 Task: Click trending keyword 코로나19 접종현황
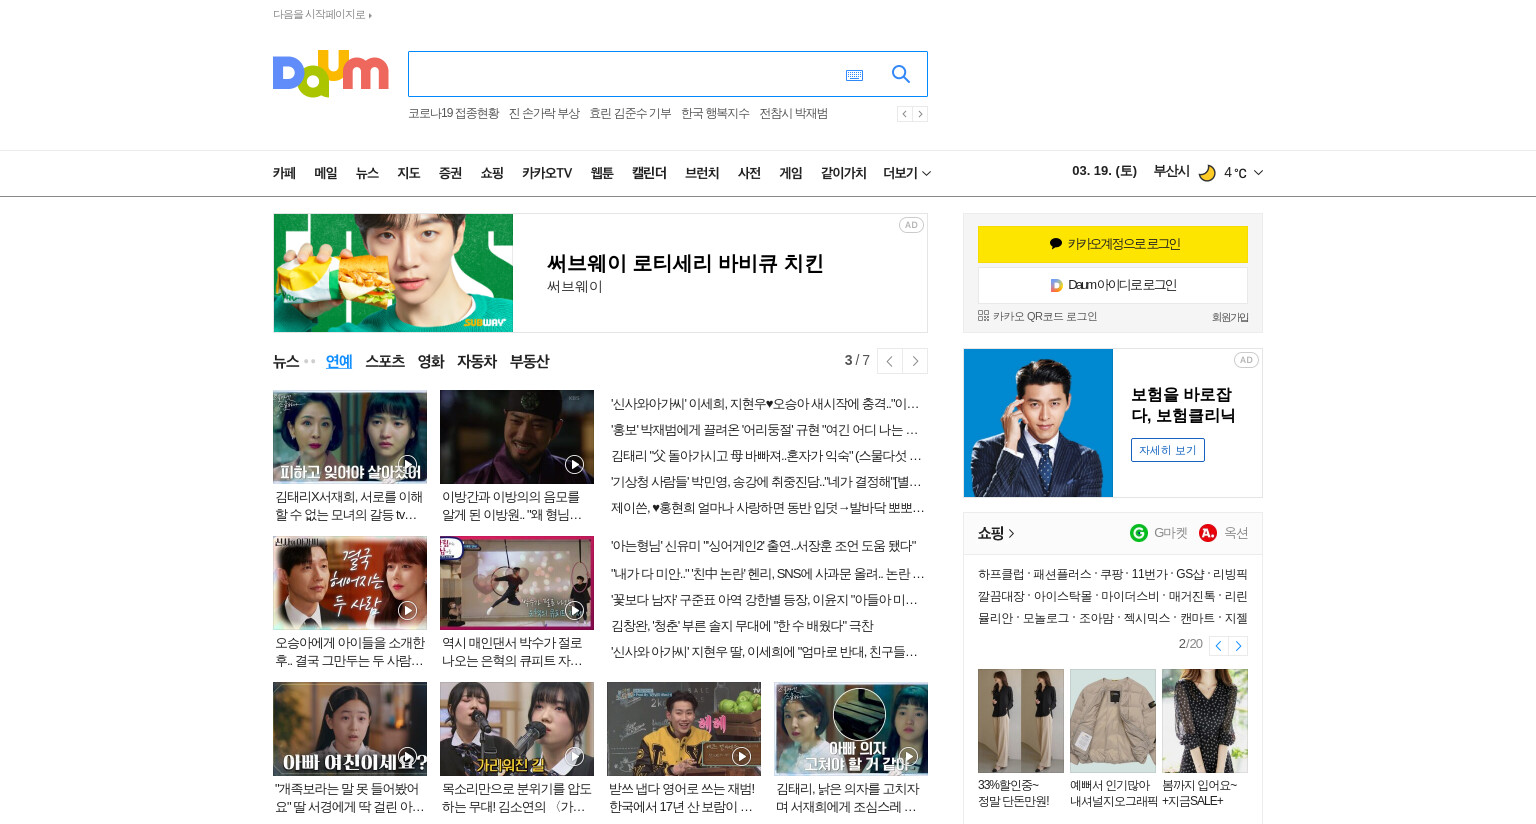pyautogui.click(x=453, y=113)
